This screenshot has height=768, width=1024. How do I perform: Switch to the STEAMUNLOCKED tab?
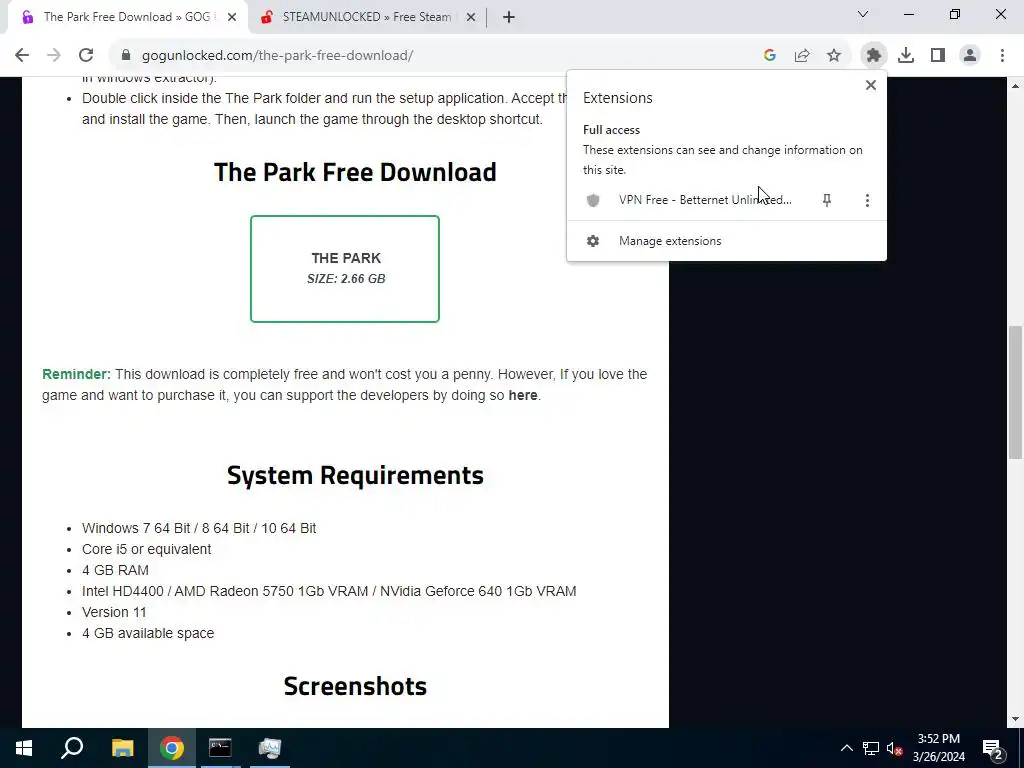point(366,17)
